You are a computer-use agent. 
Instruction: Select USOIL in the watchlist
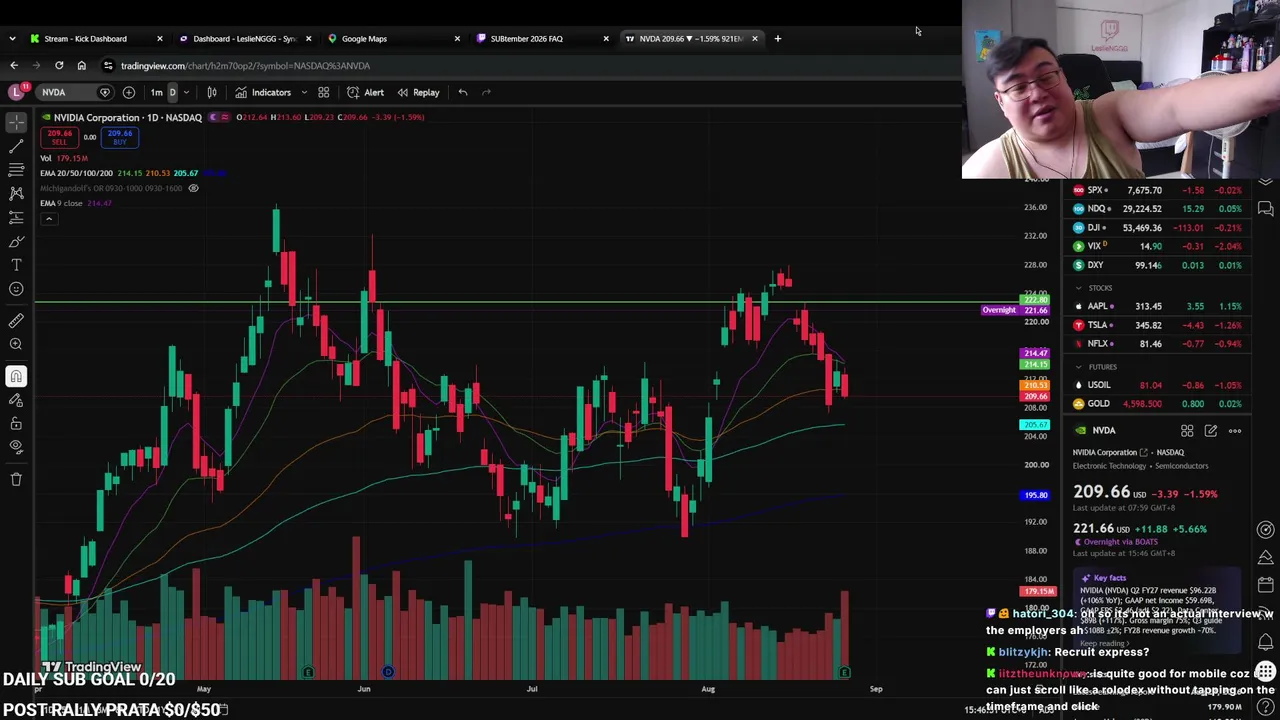(1158, 385)
